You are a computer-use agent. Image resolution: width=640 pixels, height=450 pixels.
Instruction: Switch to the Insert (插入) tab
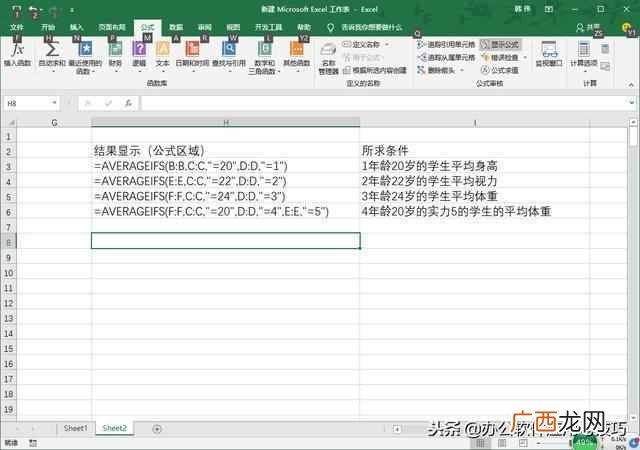(77, 27)
